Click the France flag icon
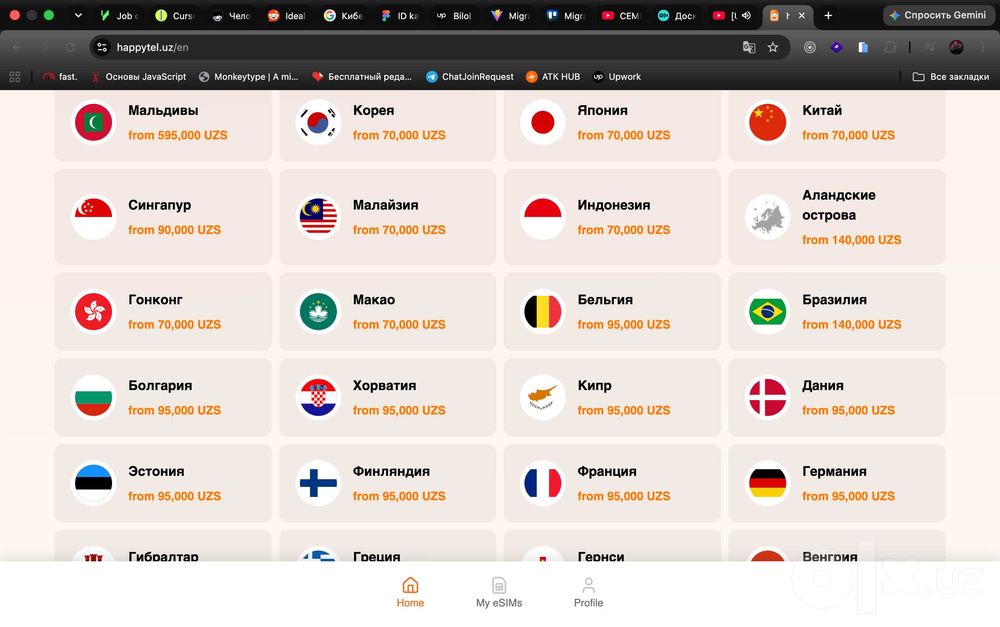Screen dimensions: 1000x627 click(x=543, y=483)
